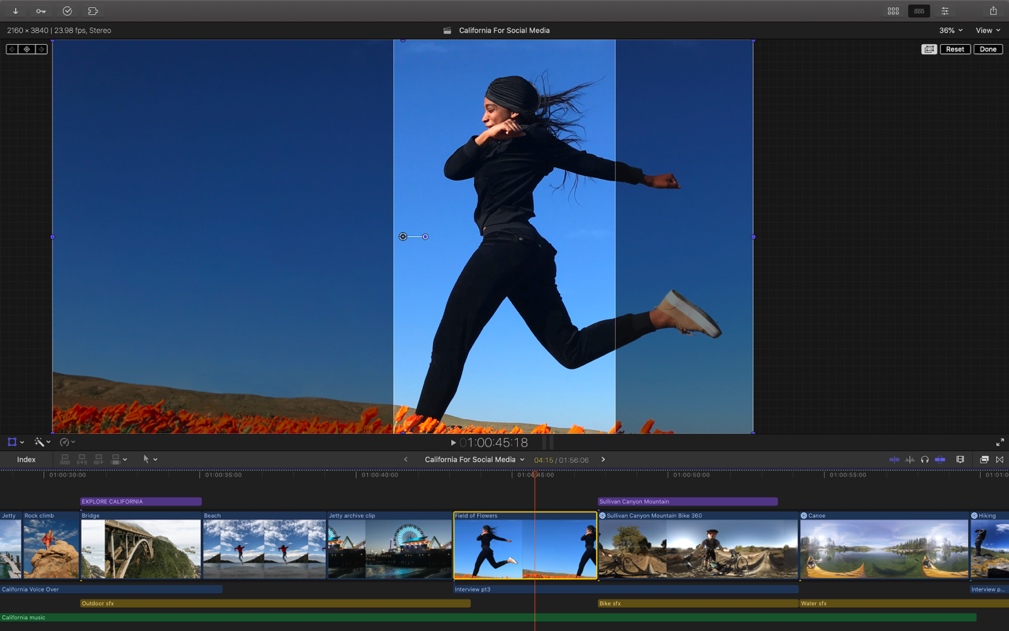1009x631 pixels.
Task: Click Done to finish cropping
Action: (x=987, y=48)
